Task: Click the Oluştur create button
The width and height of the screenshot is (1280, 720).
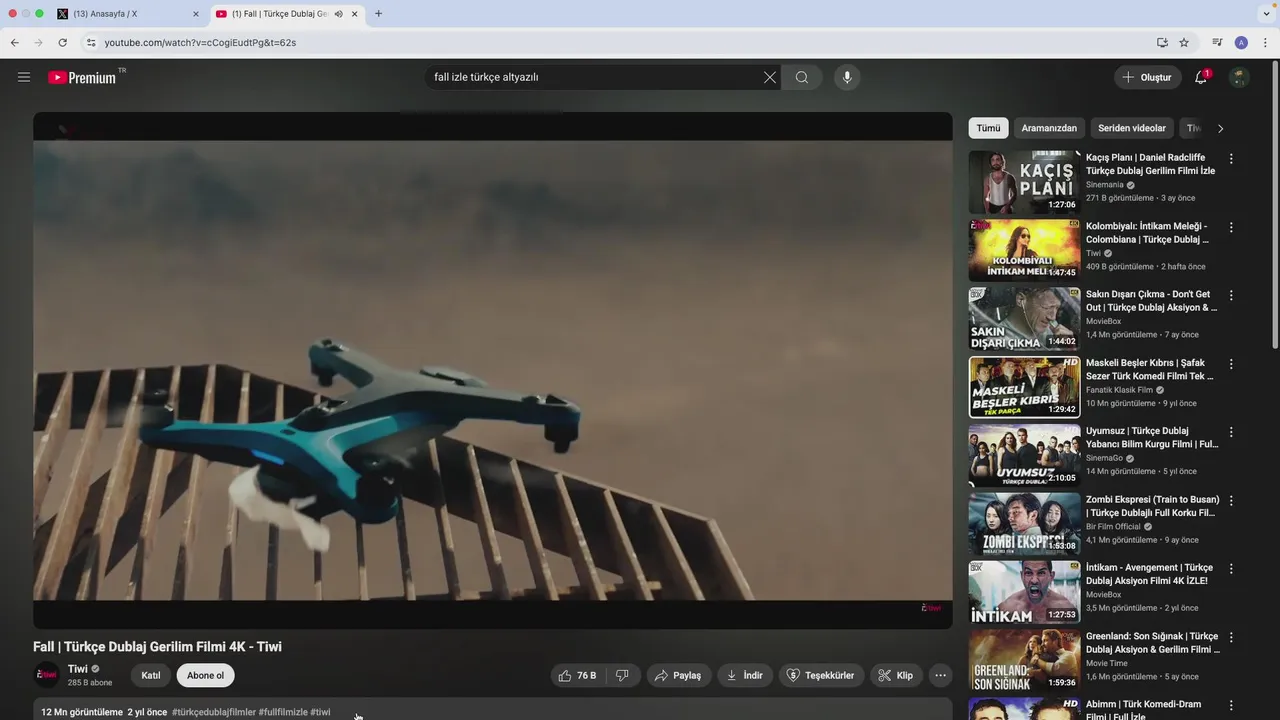Action: tap(1148, 77)
